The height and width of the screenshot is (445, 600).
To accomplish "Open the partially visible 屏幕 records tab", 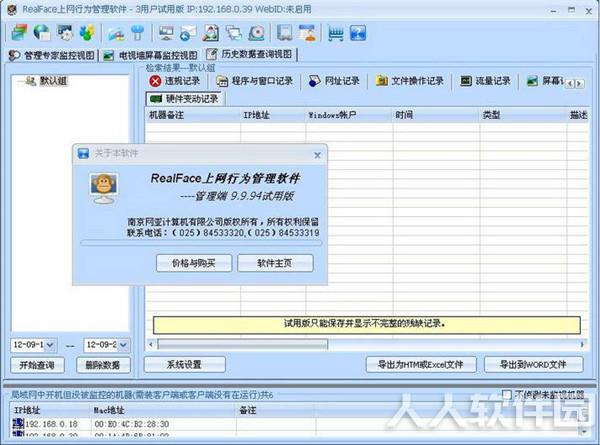I will [544, 81].
